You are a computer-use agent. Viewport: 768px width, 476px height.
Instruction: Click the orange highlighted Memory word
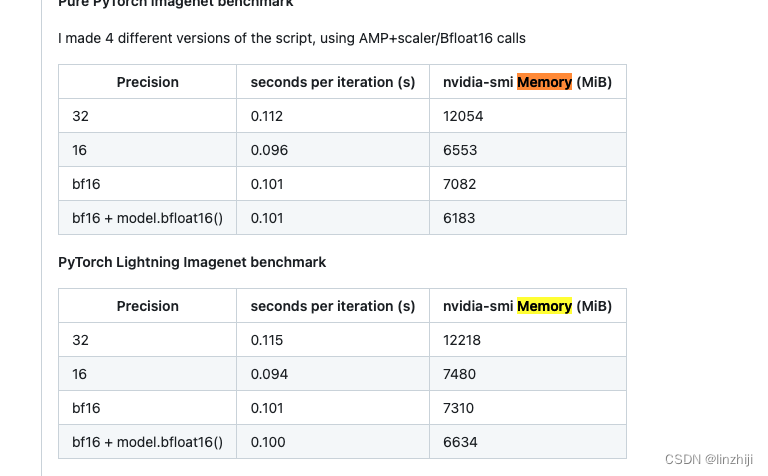click(x=544, y=82)
